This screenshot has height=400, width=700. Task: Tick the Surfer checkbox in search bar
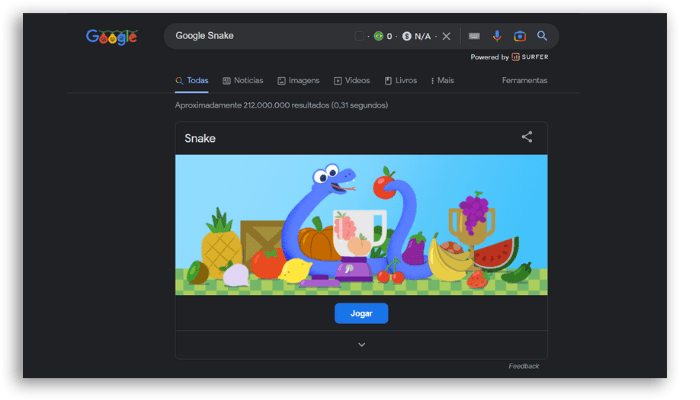(359, 36)
